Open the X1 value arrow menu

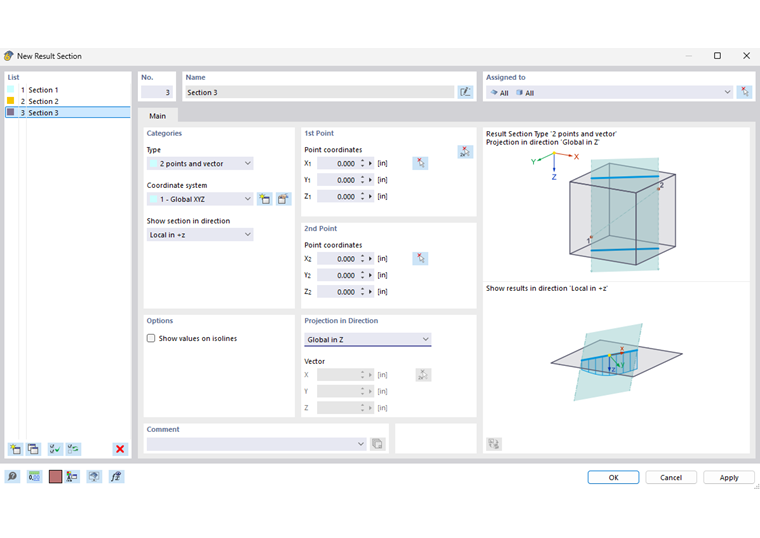point(370,164)
